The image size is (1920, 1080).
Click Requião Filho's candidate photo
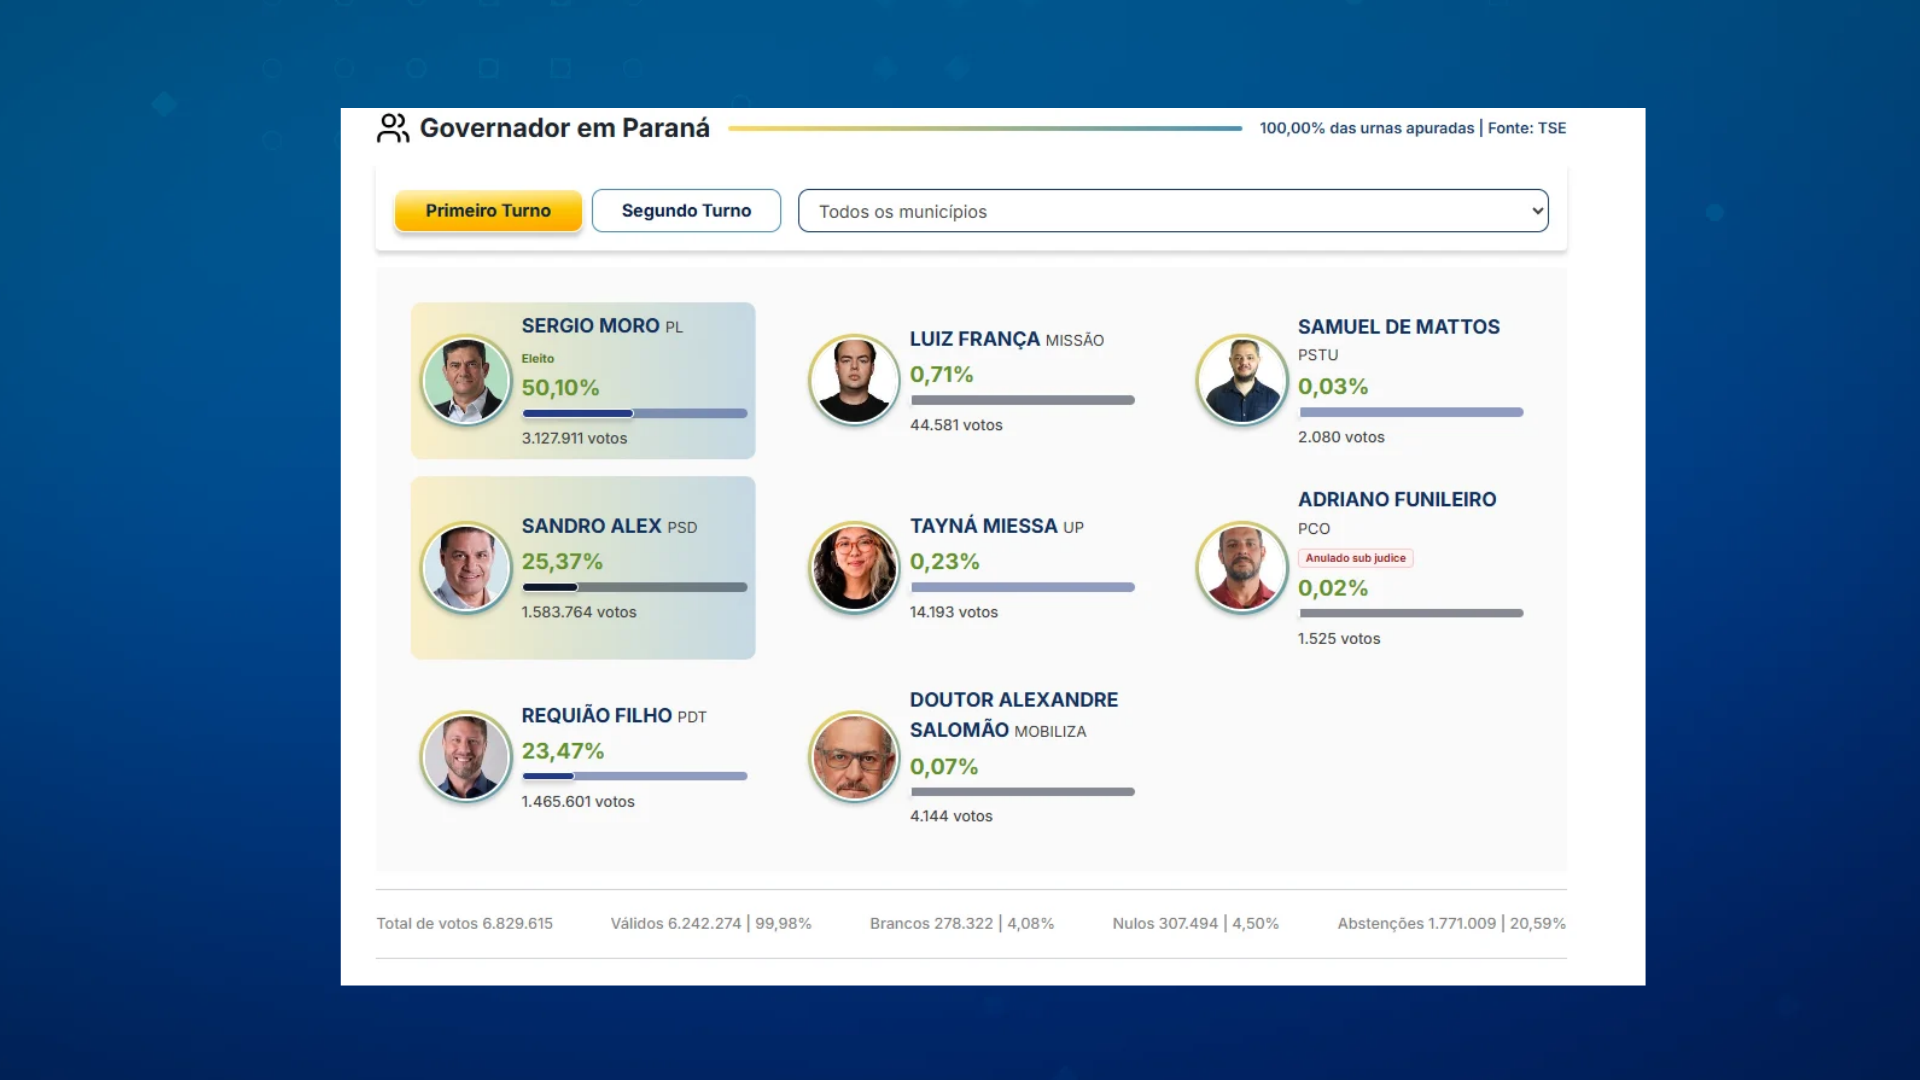pos(466,756)
